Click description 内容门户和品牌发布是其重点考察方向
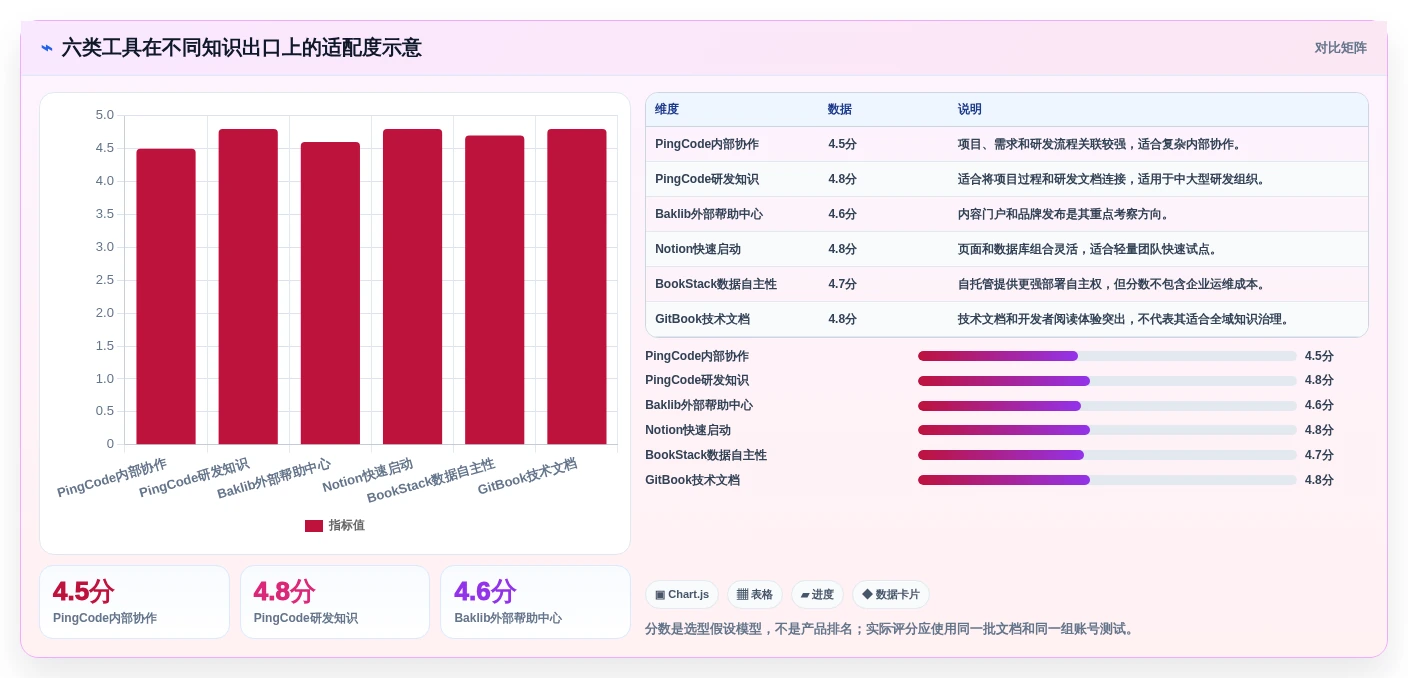The width and height of the screenshot is (1408, 678). 1064,214
